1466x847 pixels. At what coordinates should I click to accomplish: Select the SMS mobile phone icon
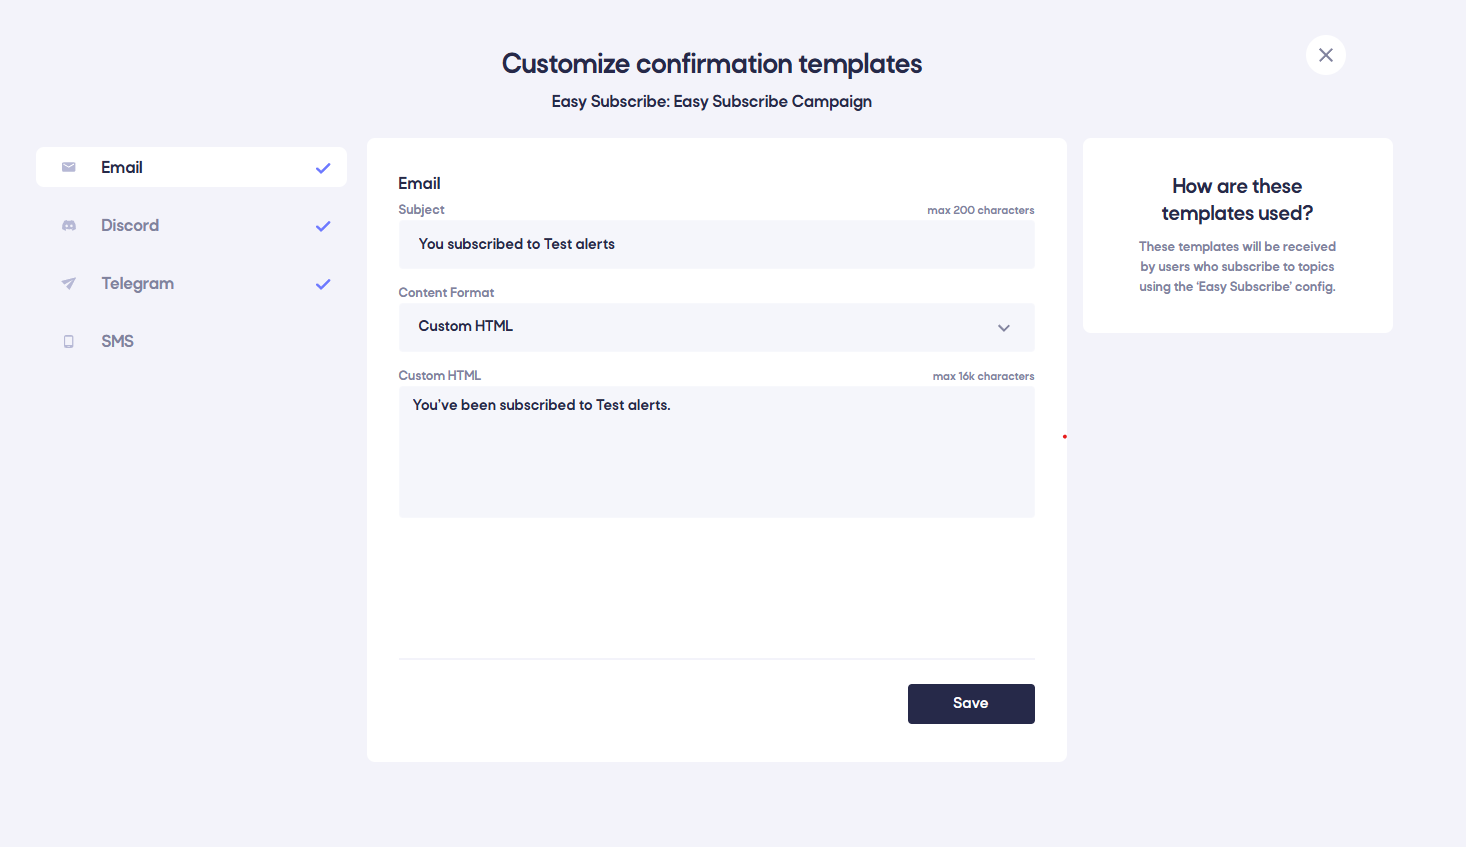(68, 341)
